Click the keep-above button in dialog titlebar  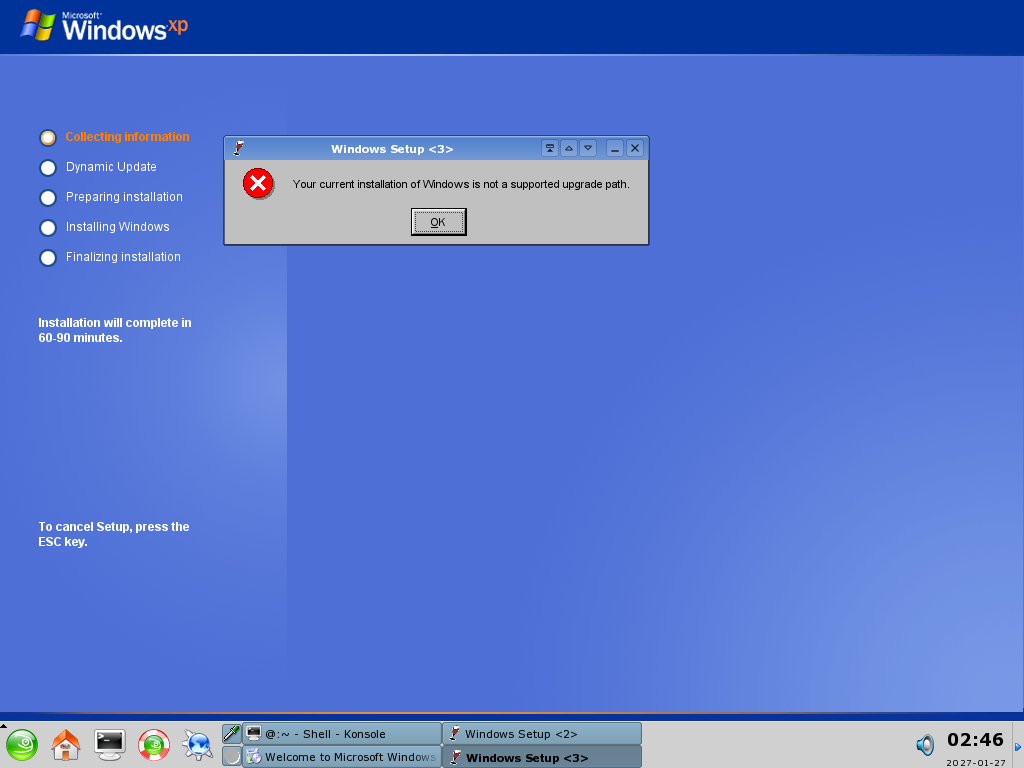pos(549,148)
